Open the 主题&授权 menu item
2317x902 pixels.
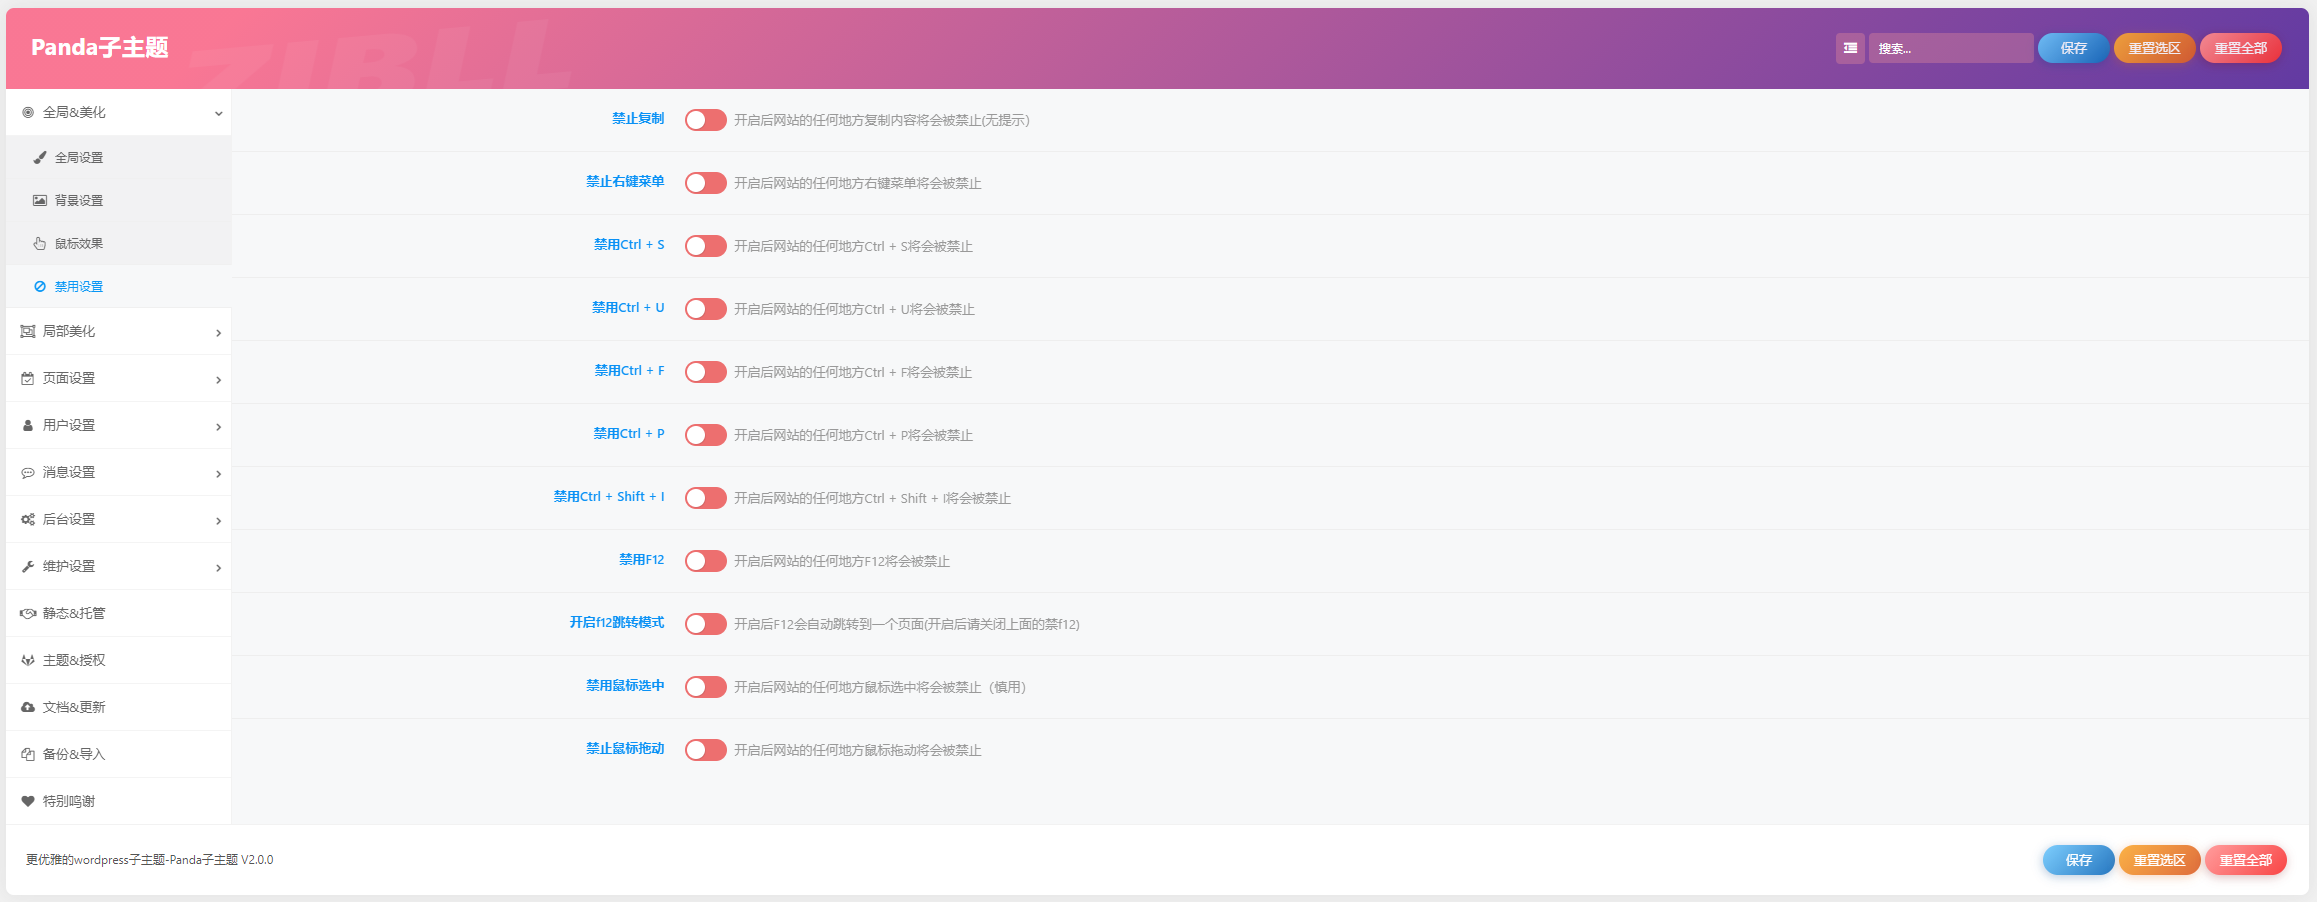[119, 661]
